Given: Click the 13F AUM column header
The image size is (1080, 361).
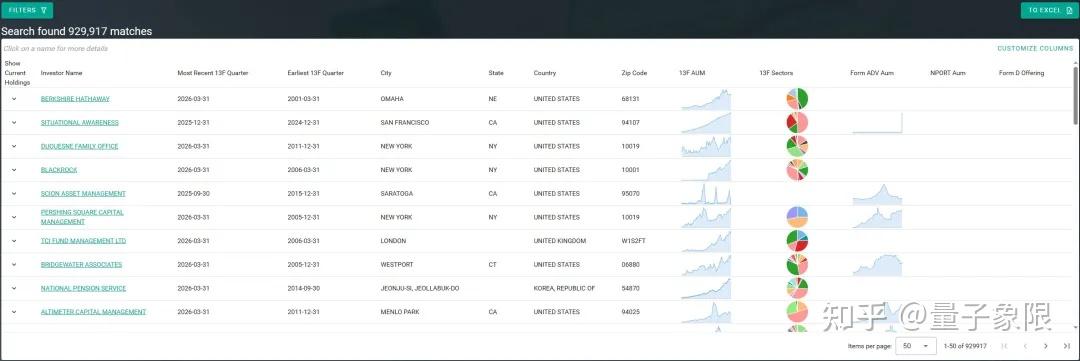Looking at the screenshot, I should pyautogui.click(x=692, y=73).
